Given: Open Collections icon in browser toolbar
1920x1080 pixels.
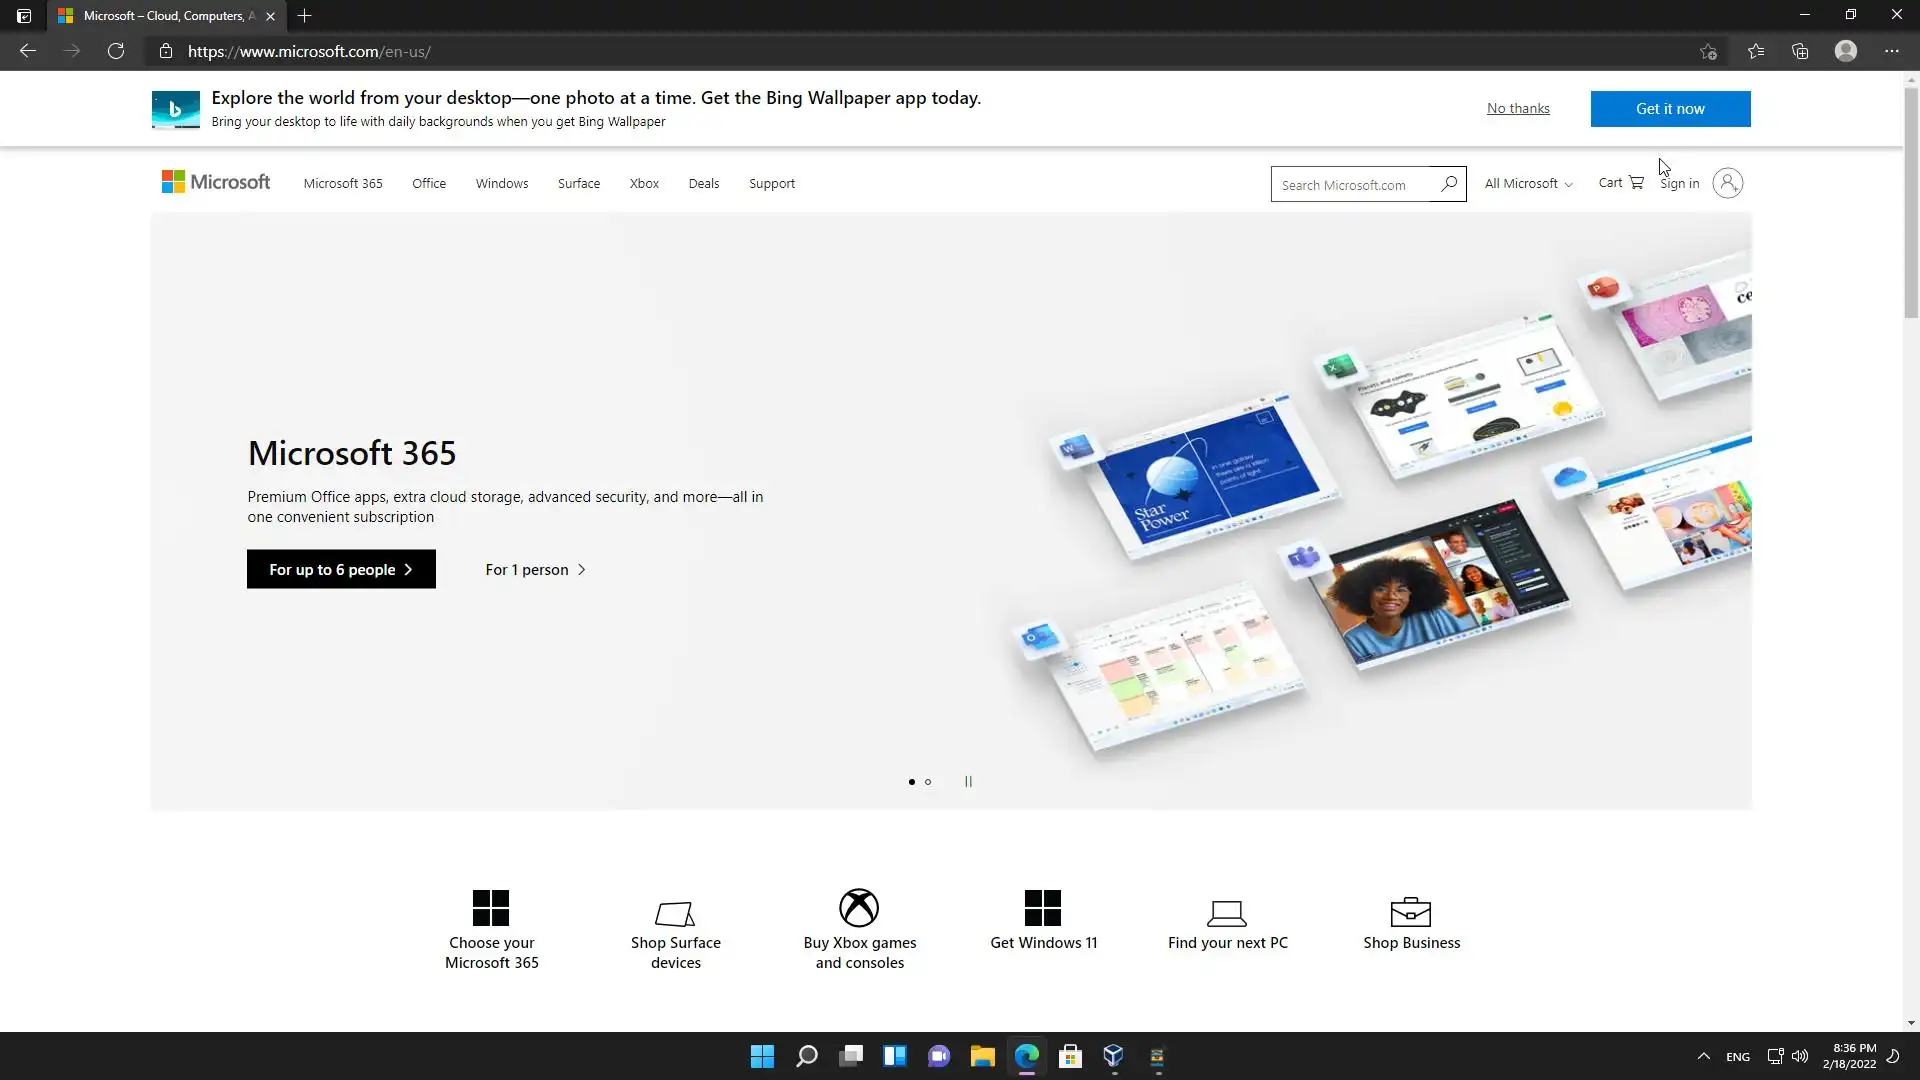Looking at the screenshot, I should click(1800, 52).
